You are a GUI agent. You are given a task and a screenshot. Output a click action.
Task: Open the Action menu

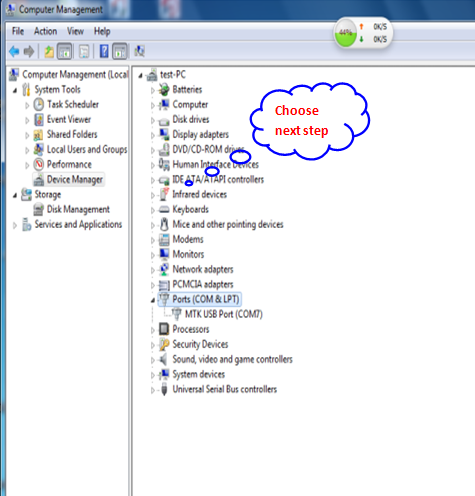tap(45, 31)
